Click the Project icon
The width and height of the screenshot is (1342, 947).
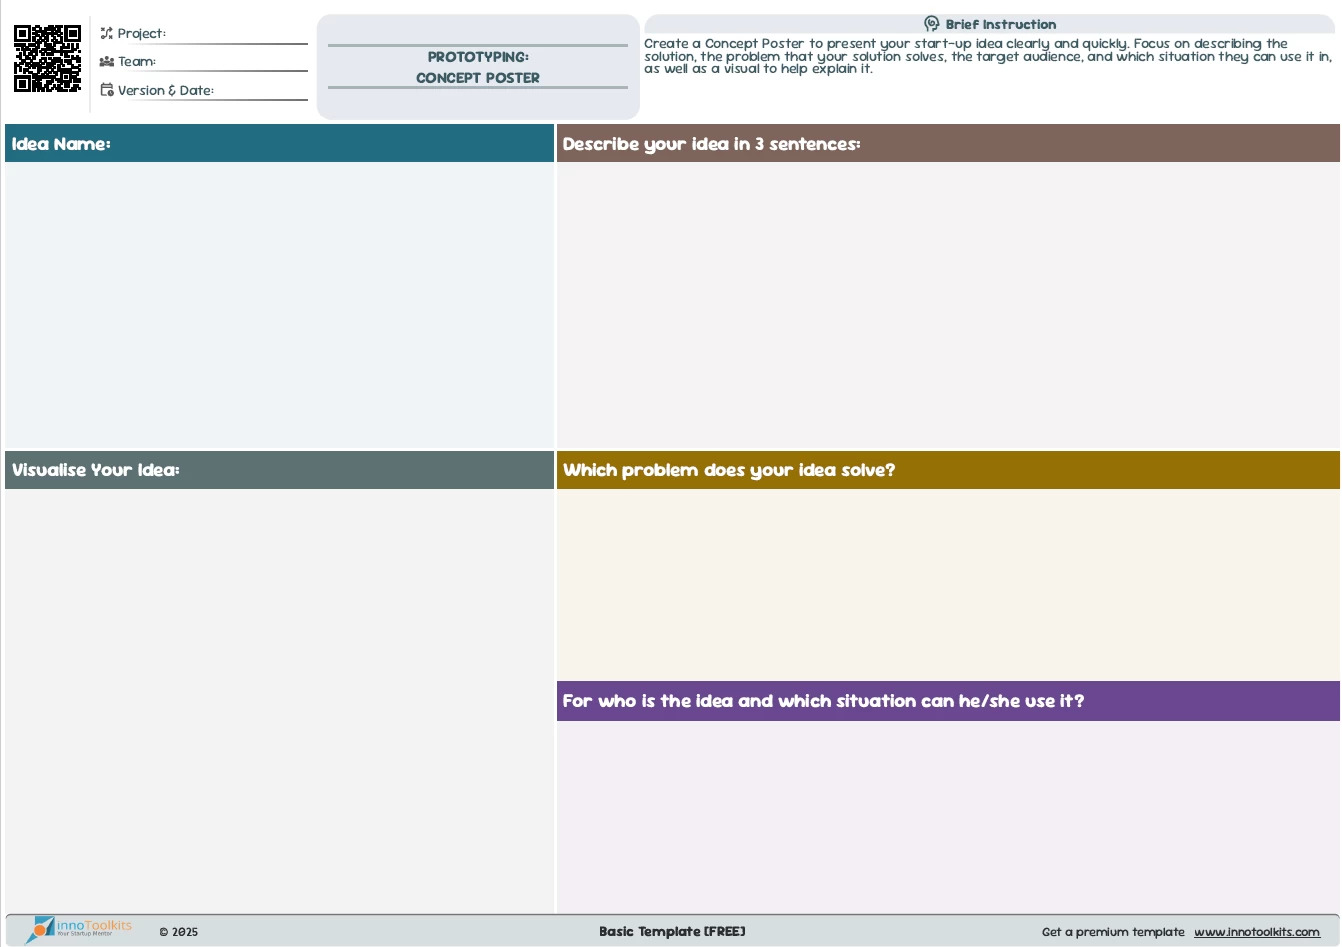click(106, 33)
